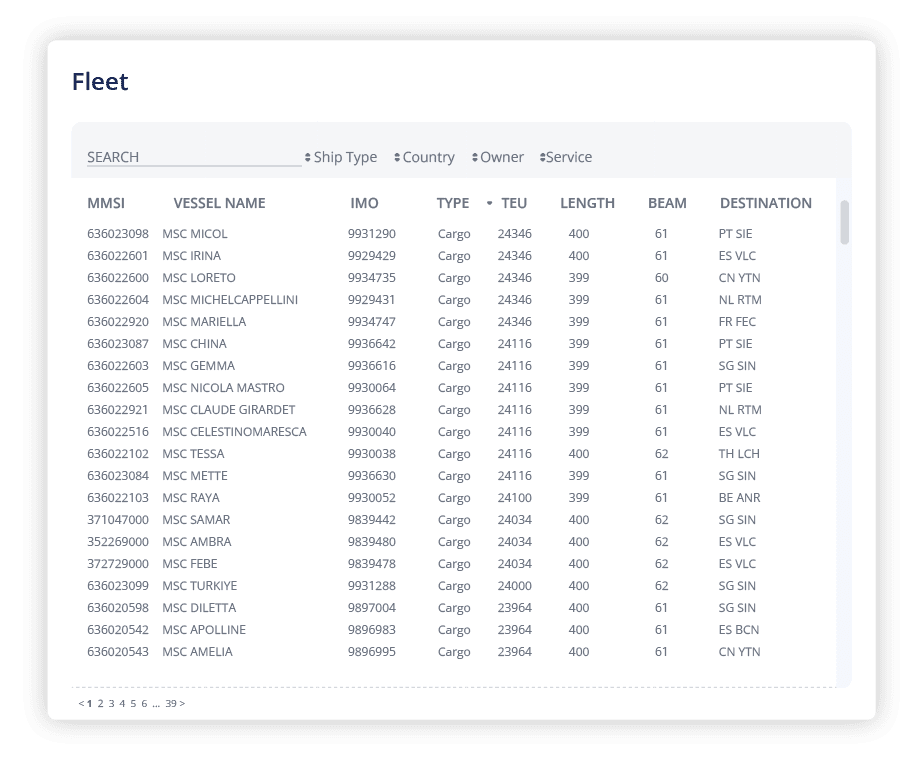Screen dimensions: 923x761
Task: Select vessel MSC RAYA
Action: (191, 498)
